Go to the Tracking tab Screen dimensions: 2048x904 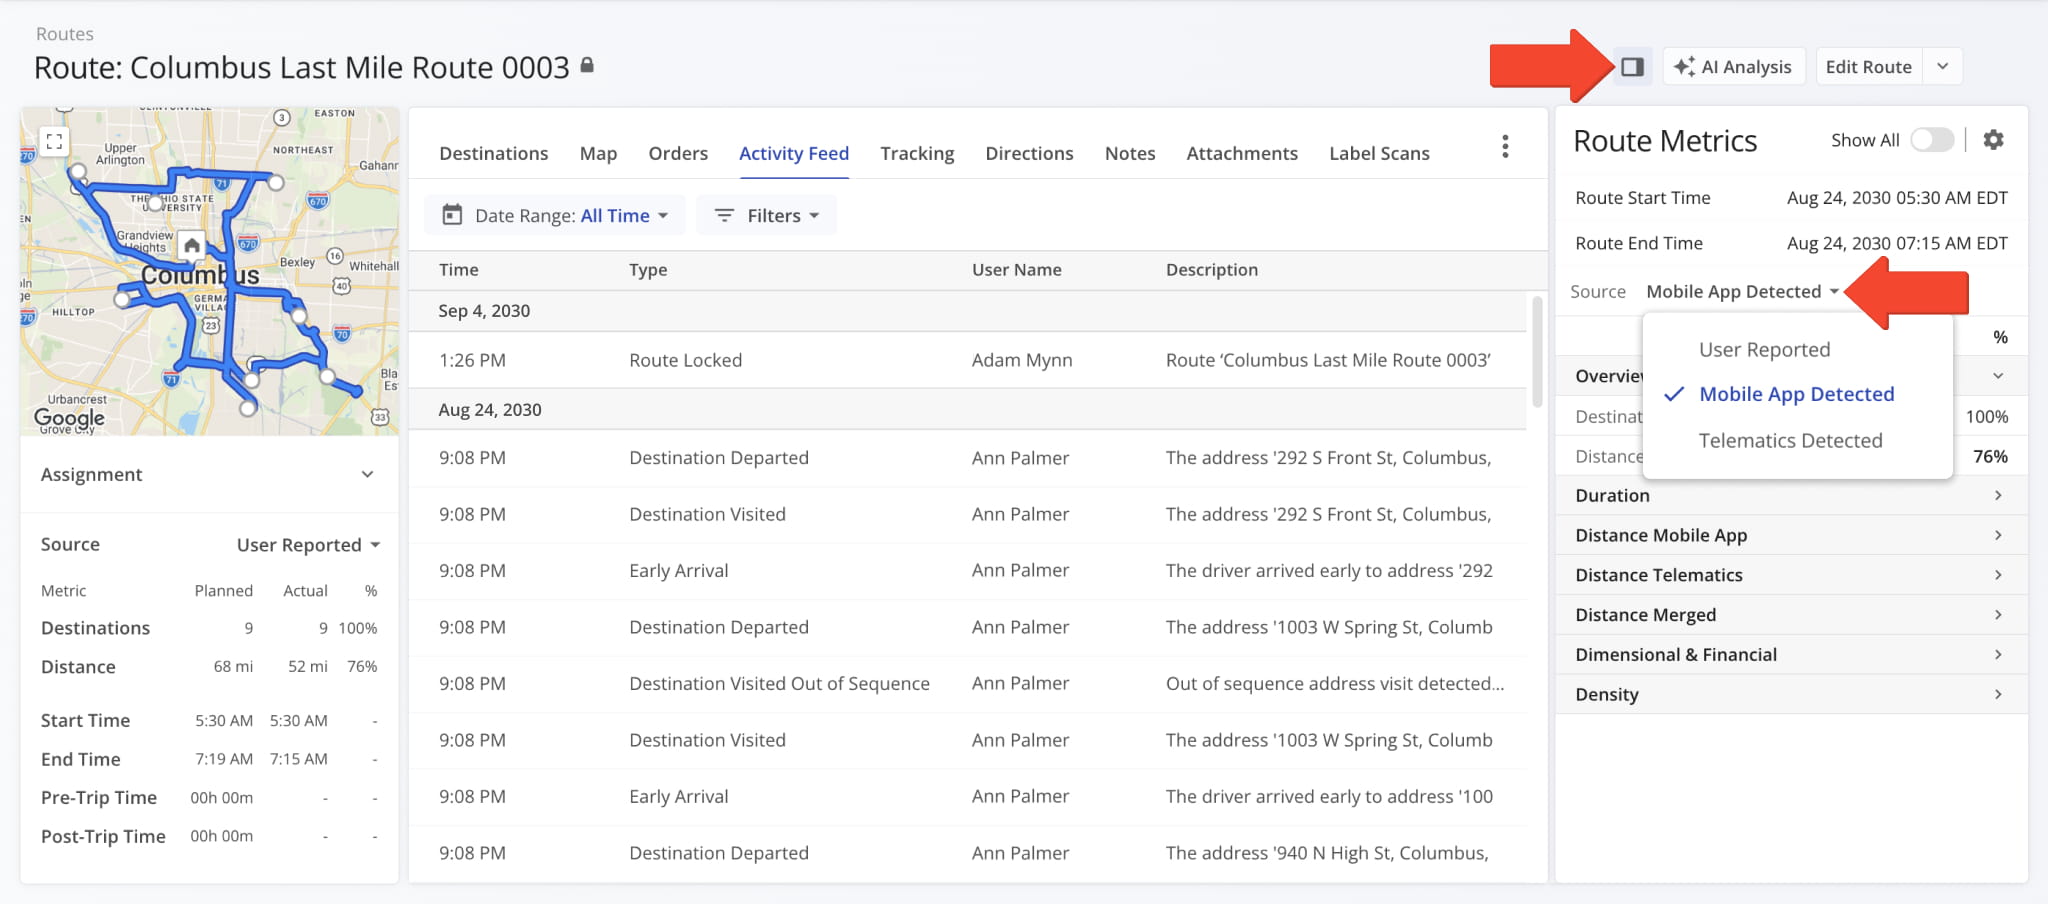(x=917, y=153)
